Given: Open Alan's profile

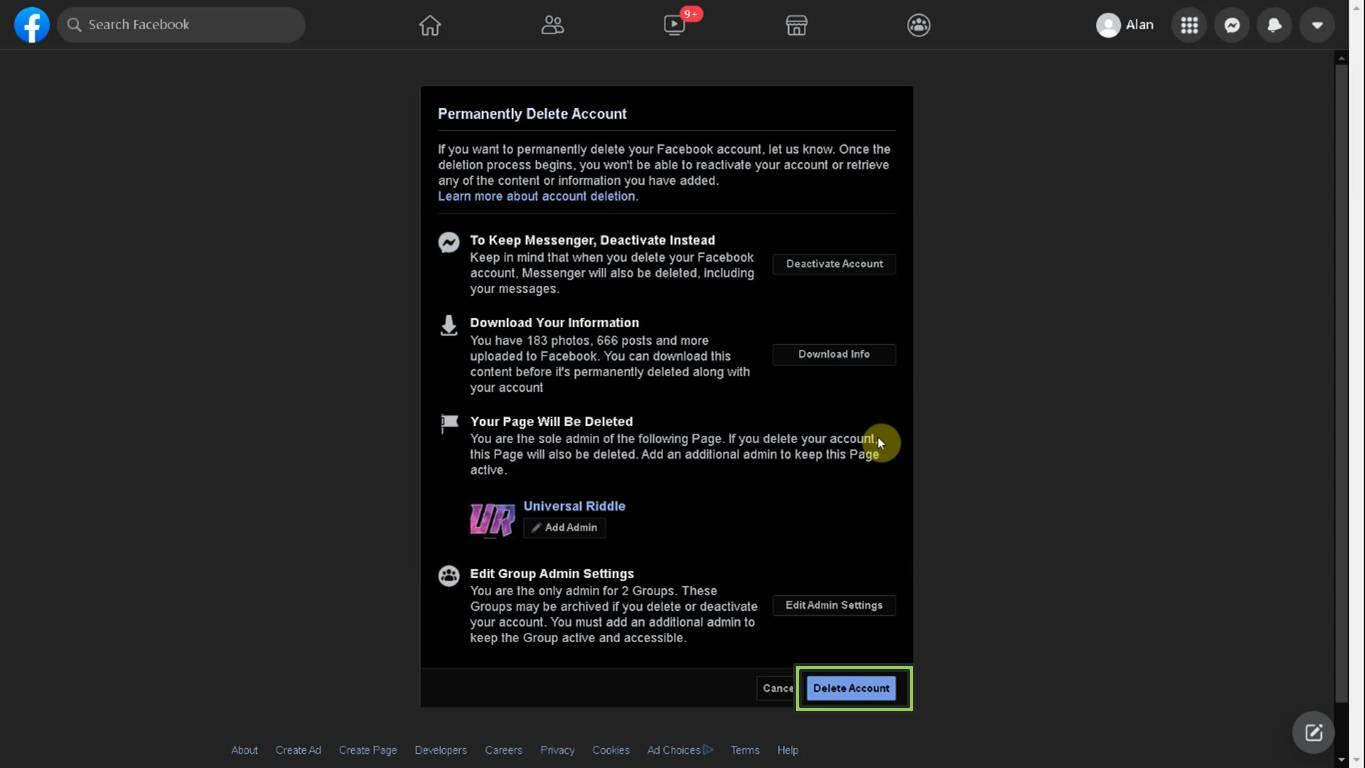Looking at the screenshot, I should tap(1126, 25).
